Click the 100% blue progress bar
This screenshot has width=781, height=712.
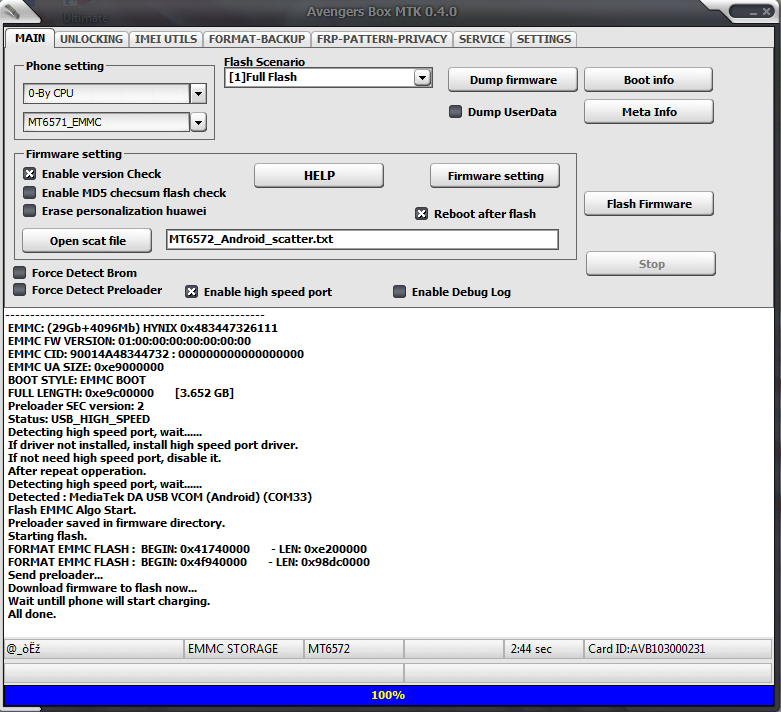pos(388,695)
